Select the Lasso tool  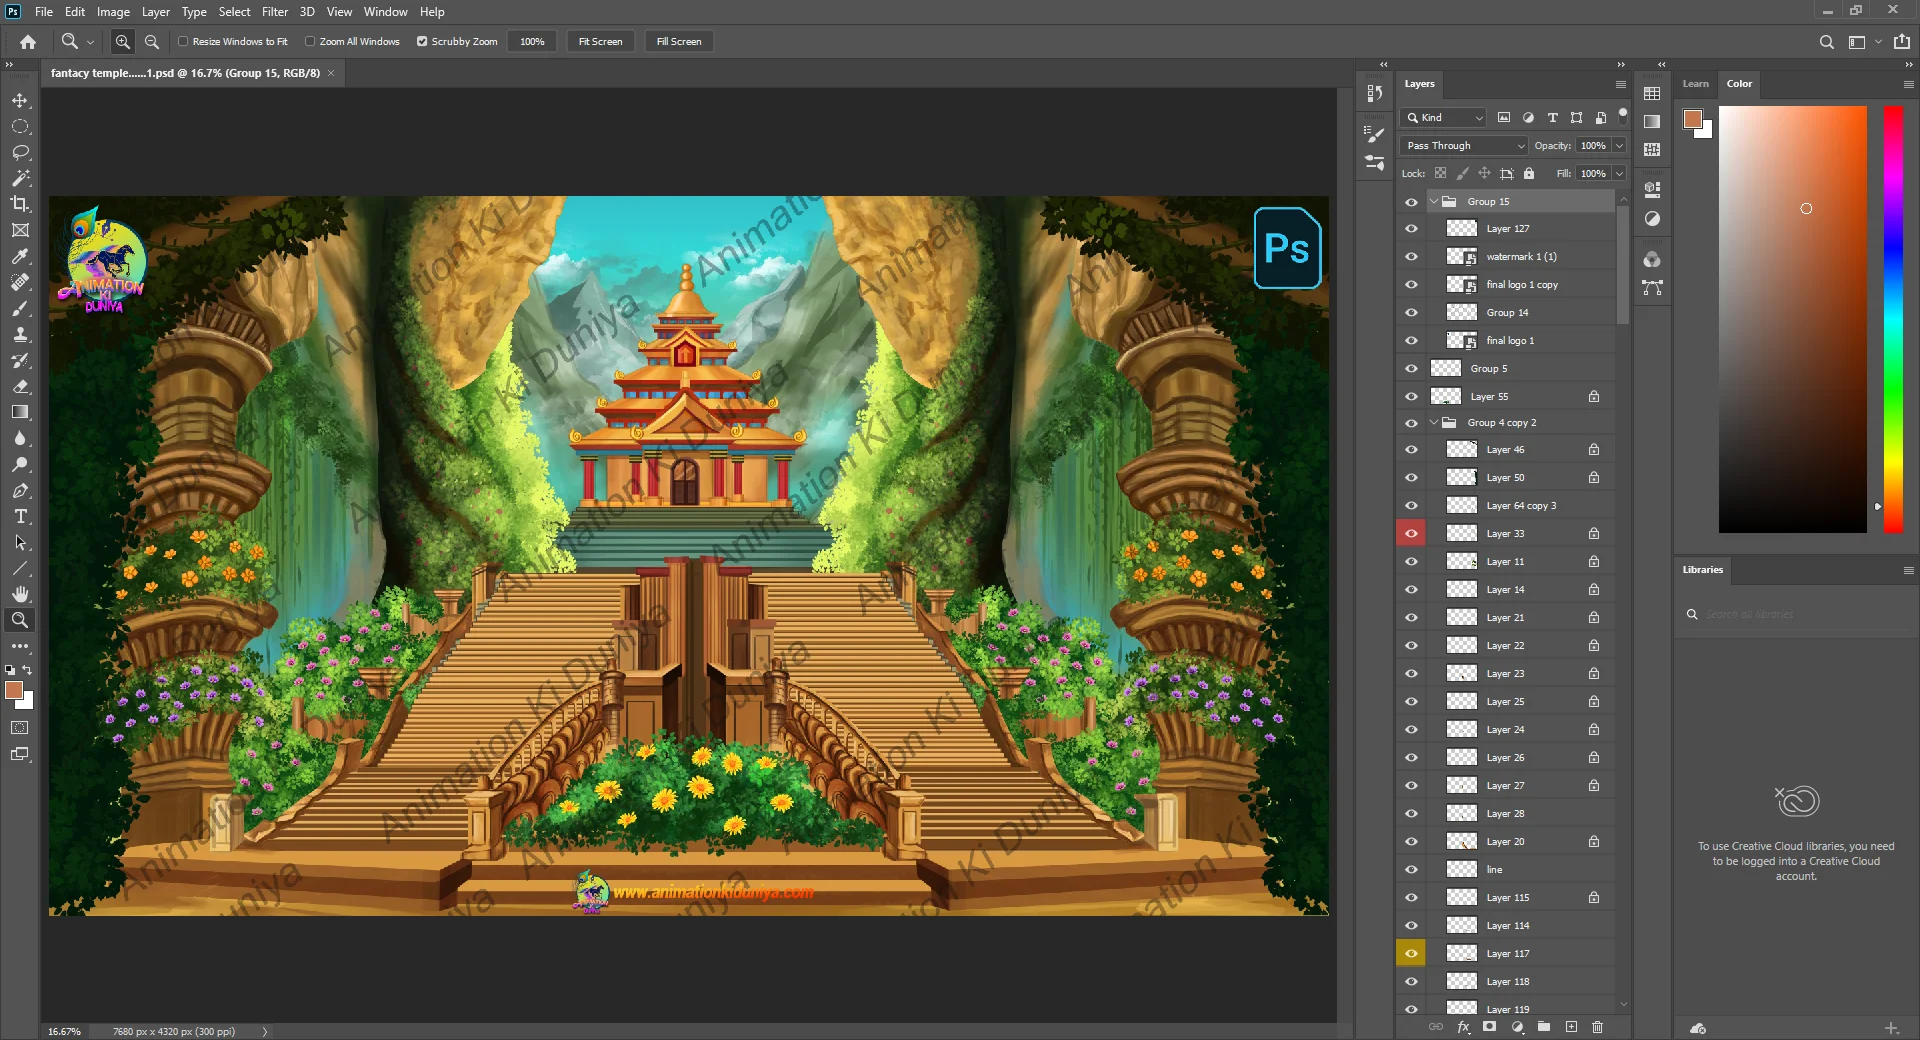tap(20, 153)
